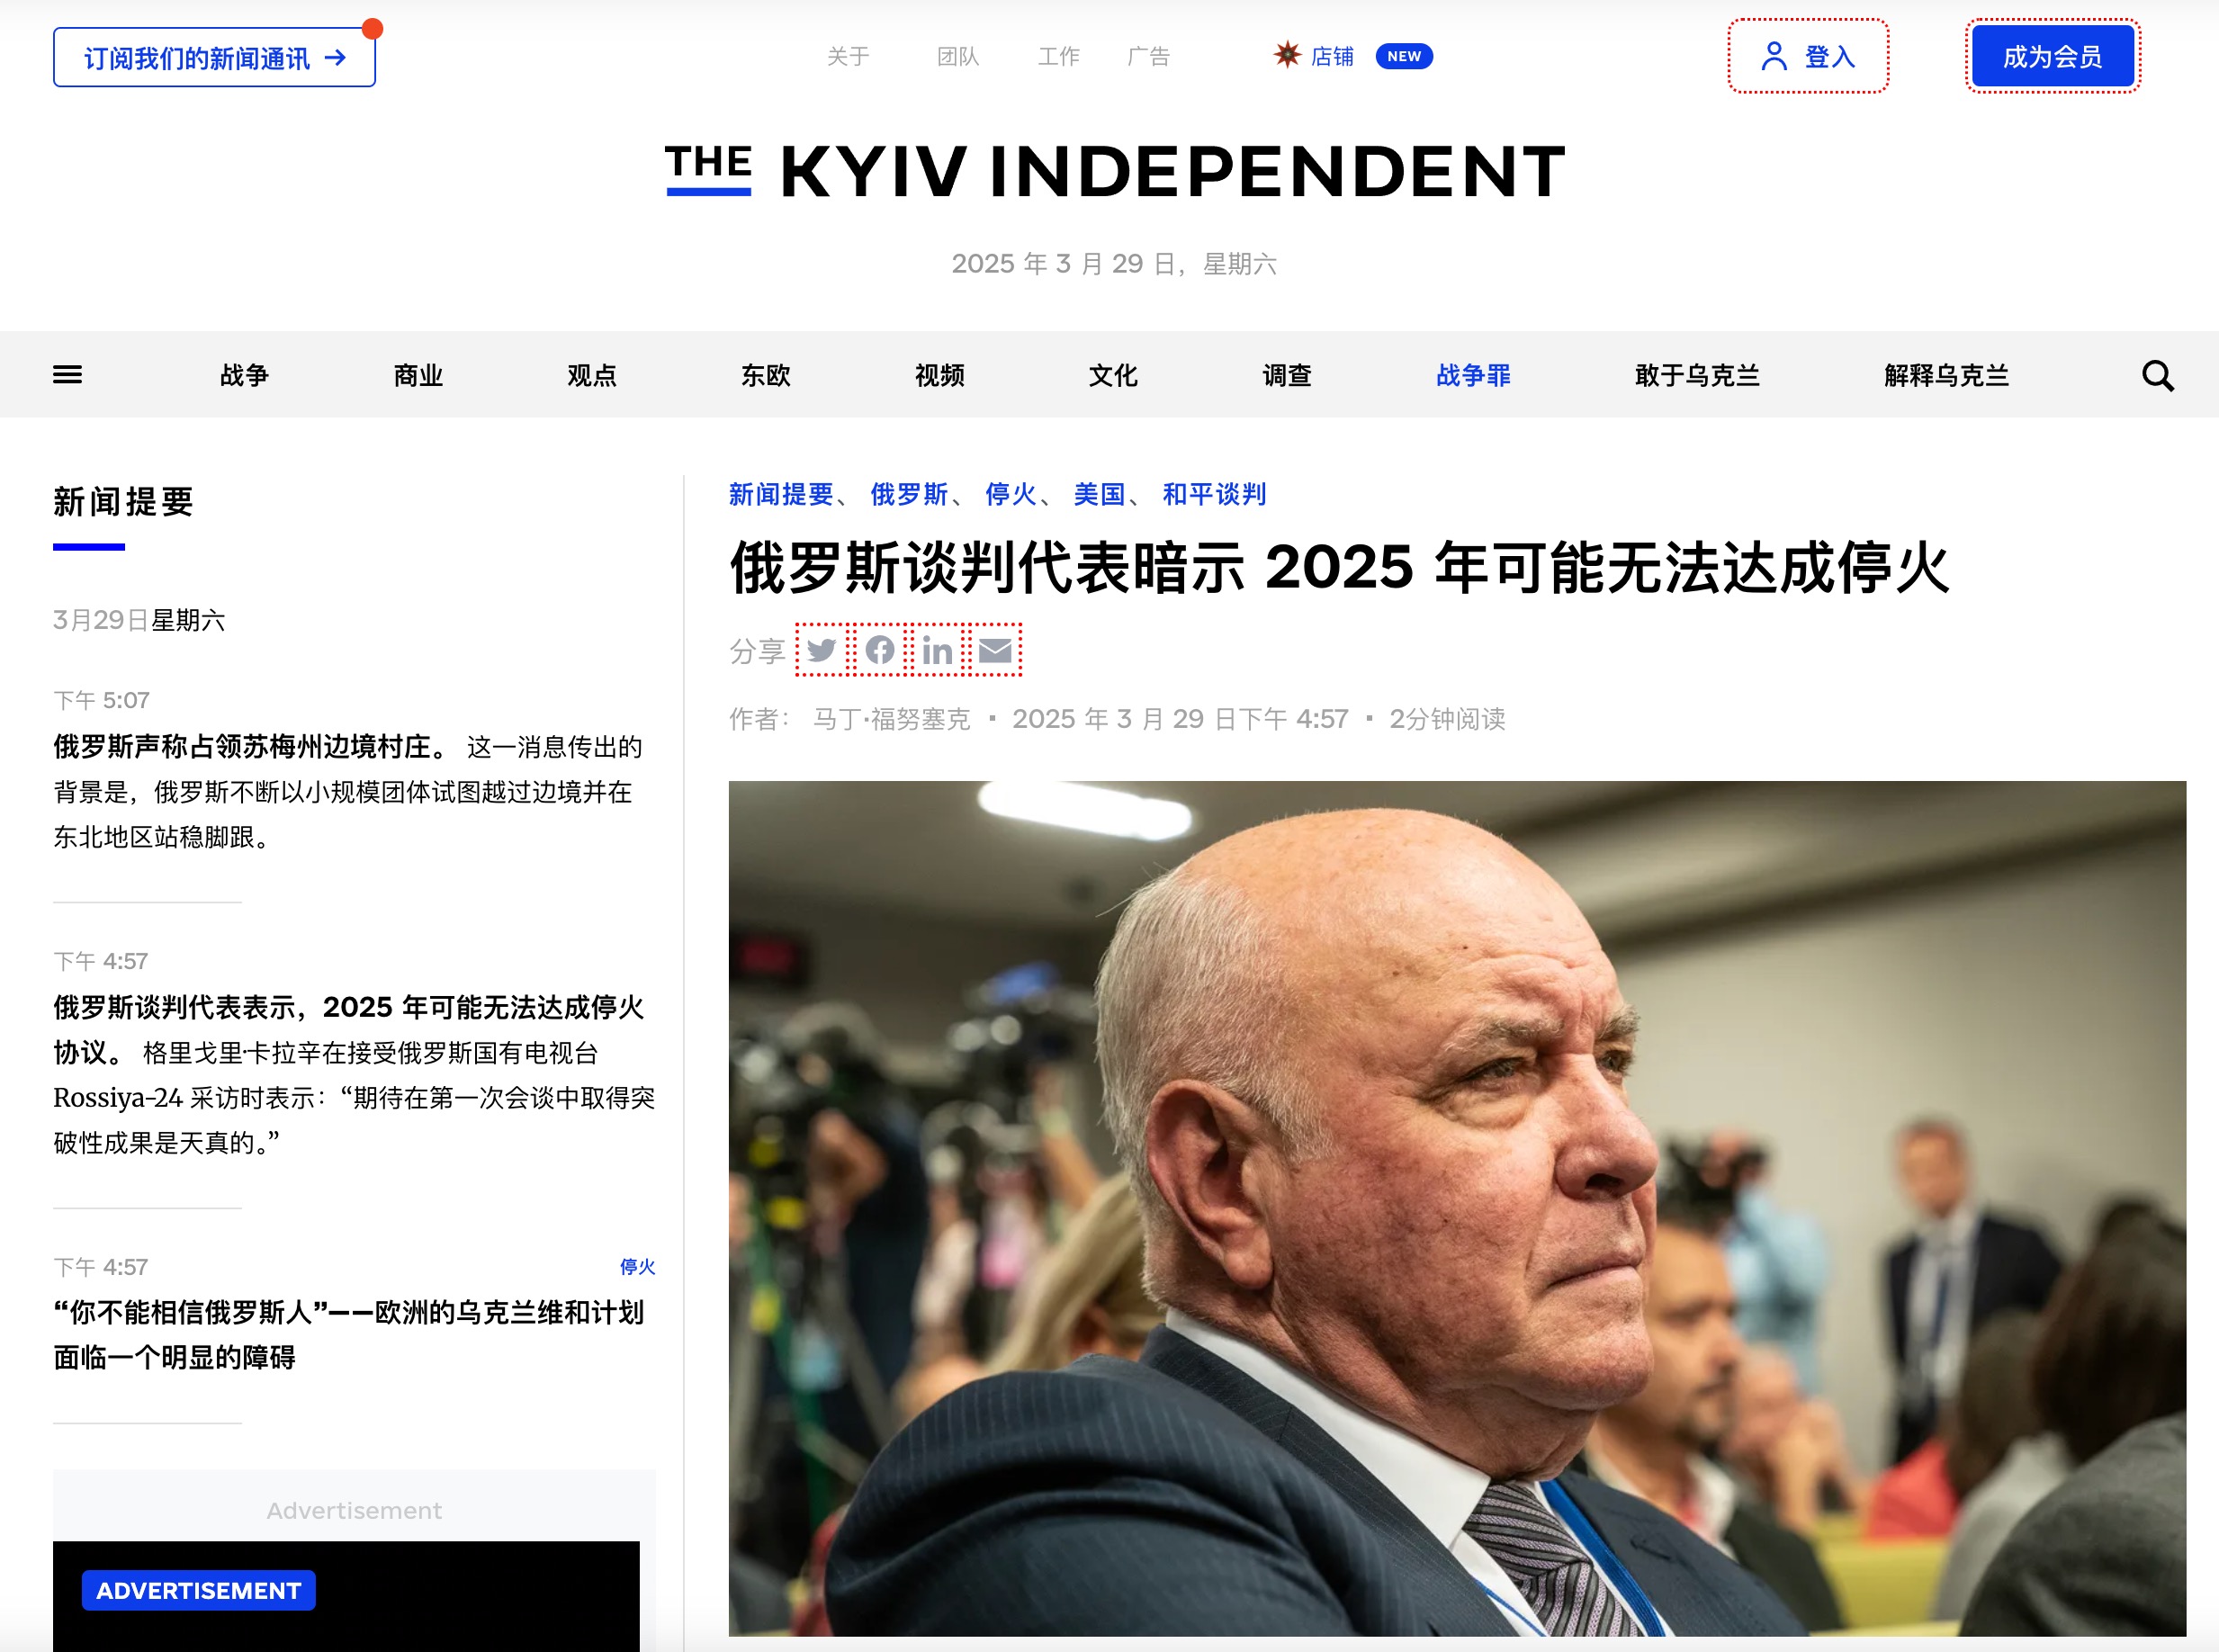Go to the 调查 section
The image size is (2219, 1652).
pos(1286,375)
